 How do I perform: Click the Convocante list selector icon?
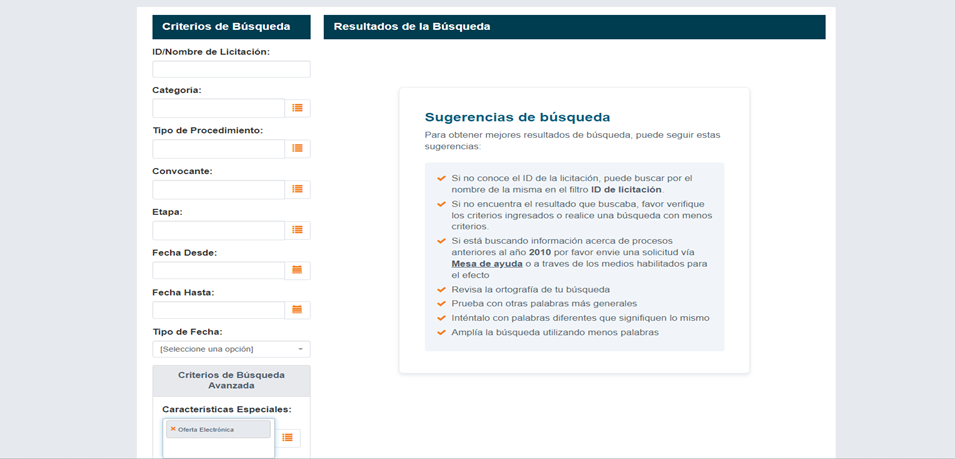click(297, 189)
